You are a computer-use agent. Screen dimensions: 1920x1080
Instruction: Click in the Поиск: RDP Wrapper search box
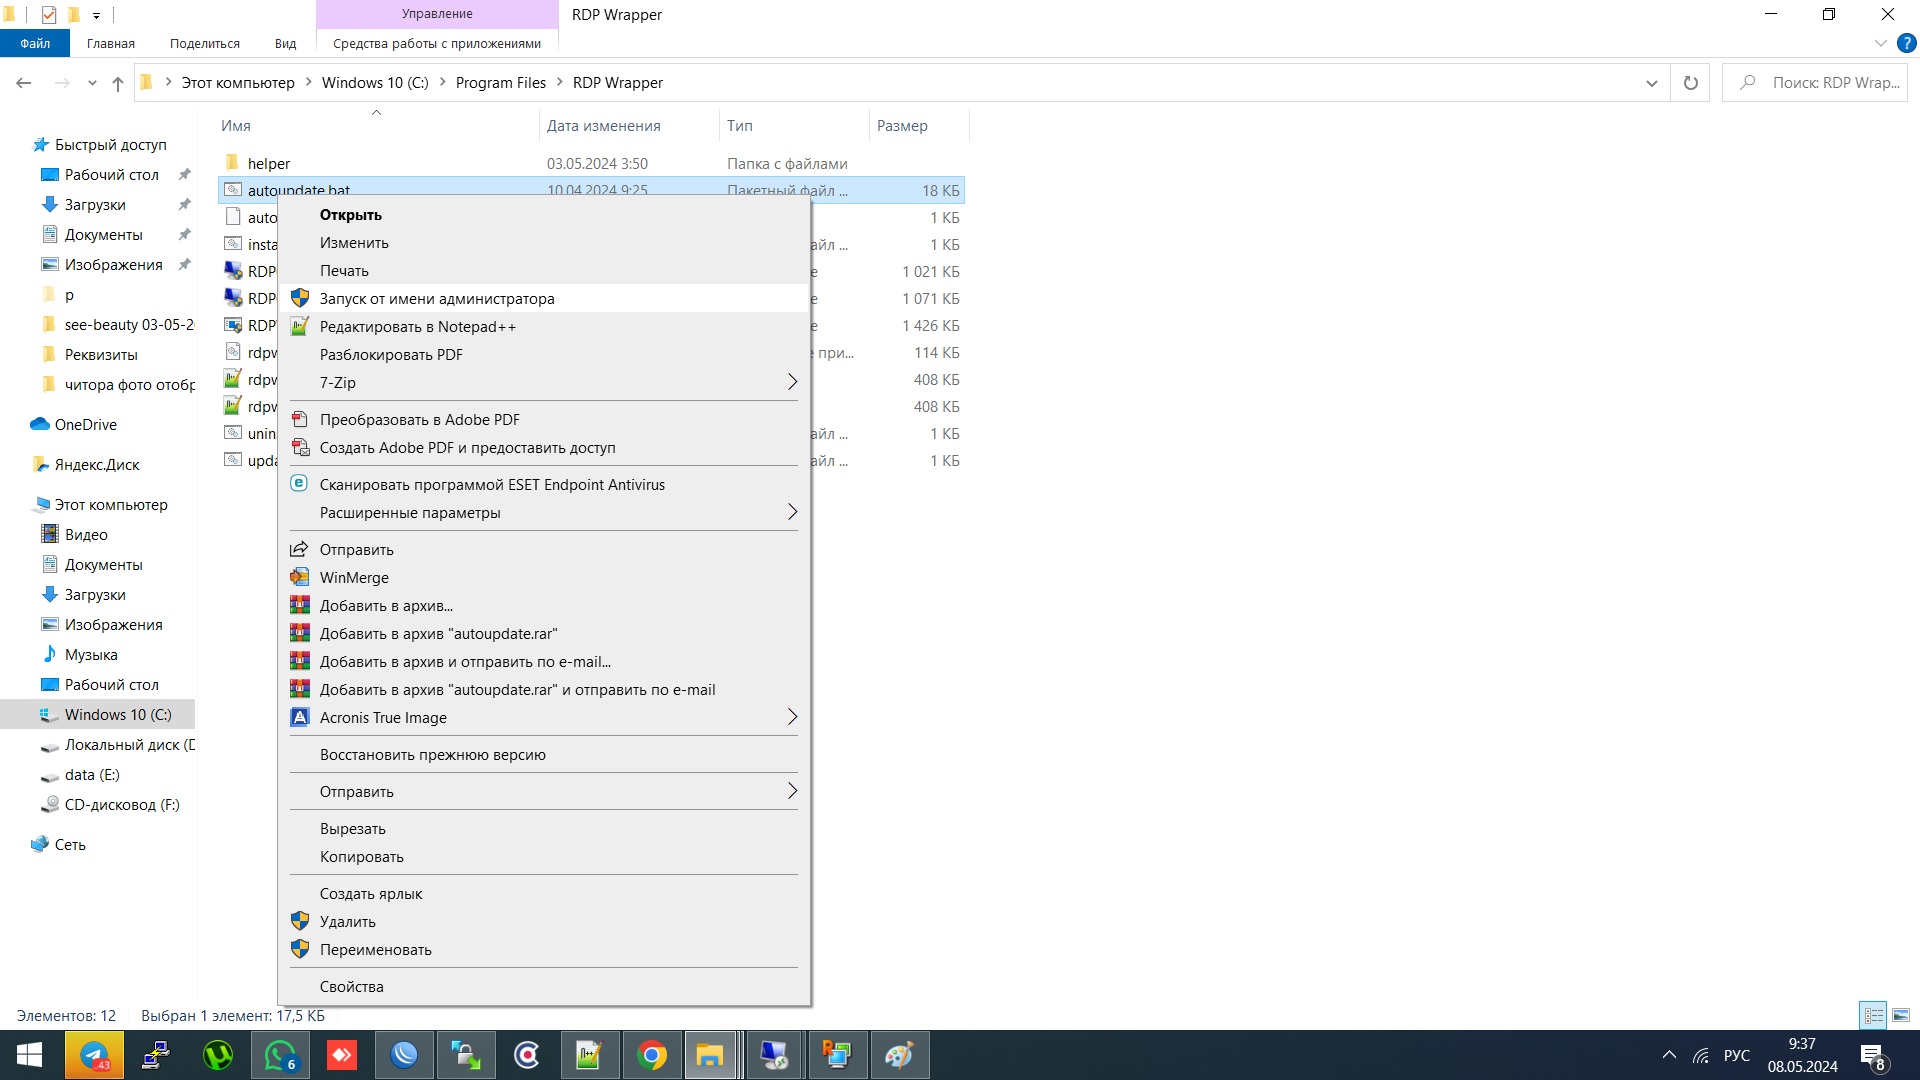click(1815, 83)
